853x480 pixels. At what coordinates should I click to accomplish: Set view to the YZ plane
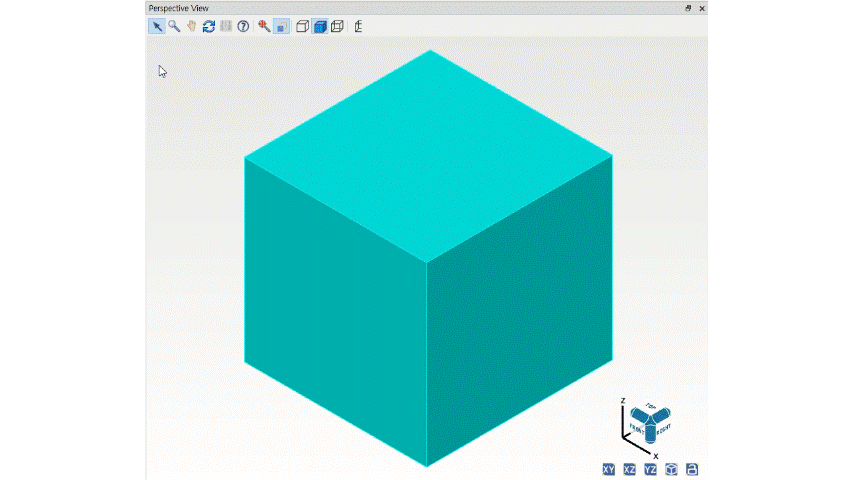(650, 469)
